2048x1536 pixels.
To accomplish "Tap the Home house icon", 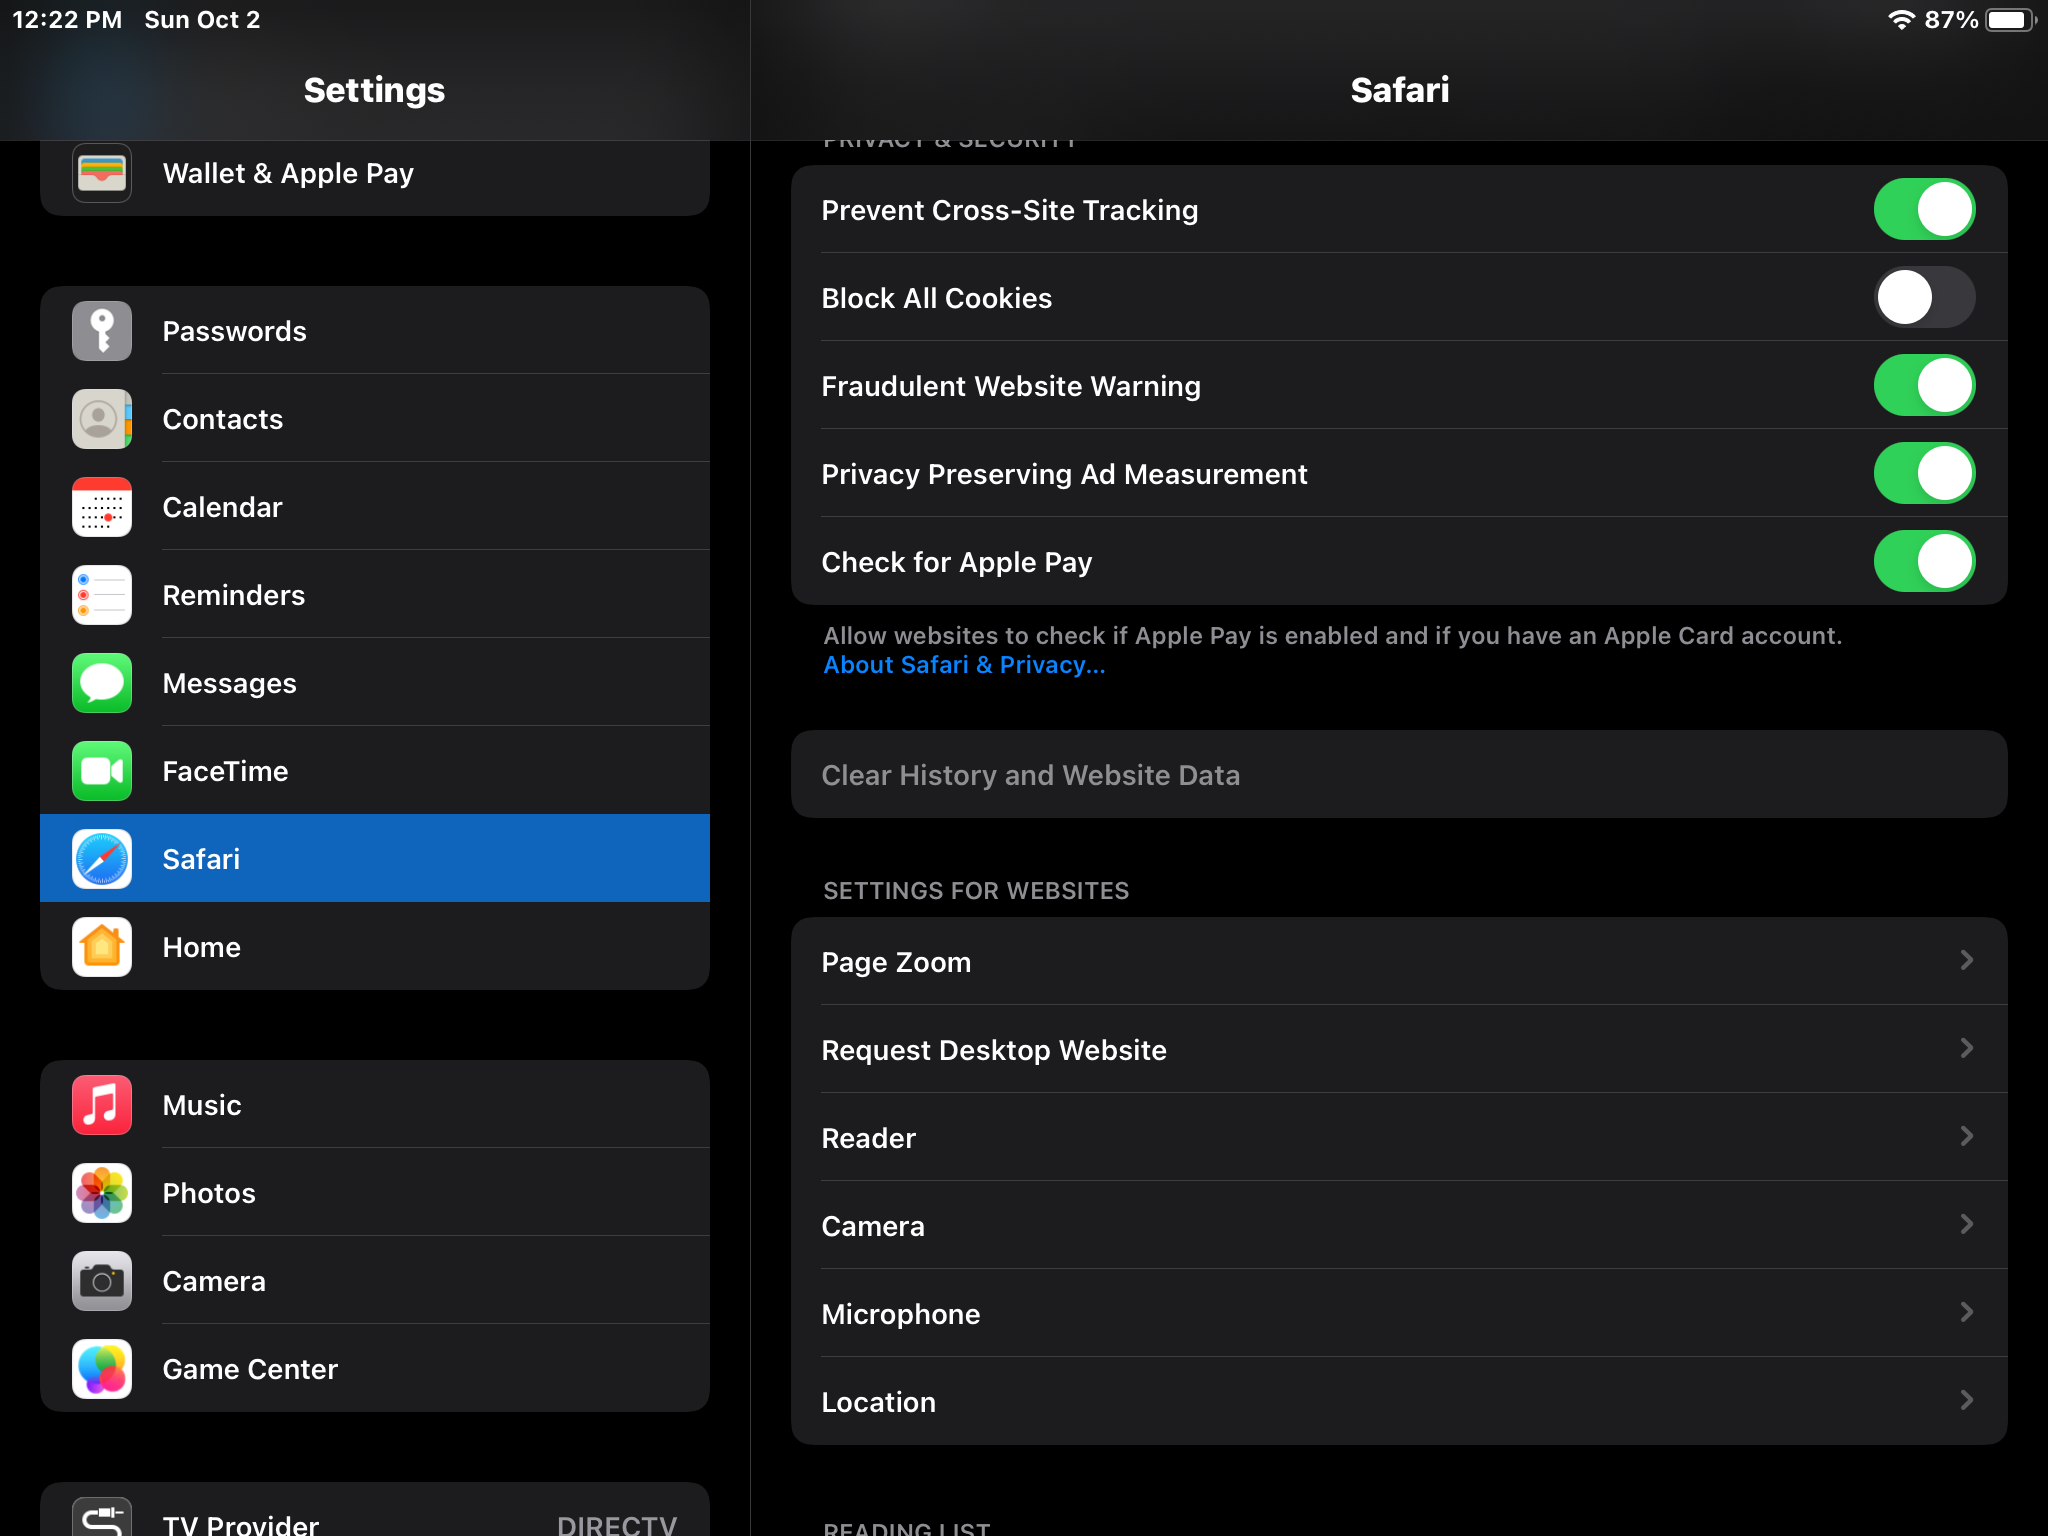I will (x=101, y=947).
